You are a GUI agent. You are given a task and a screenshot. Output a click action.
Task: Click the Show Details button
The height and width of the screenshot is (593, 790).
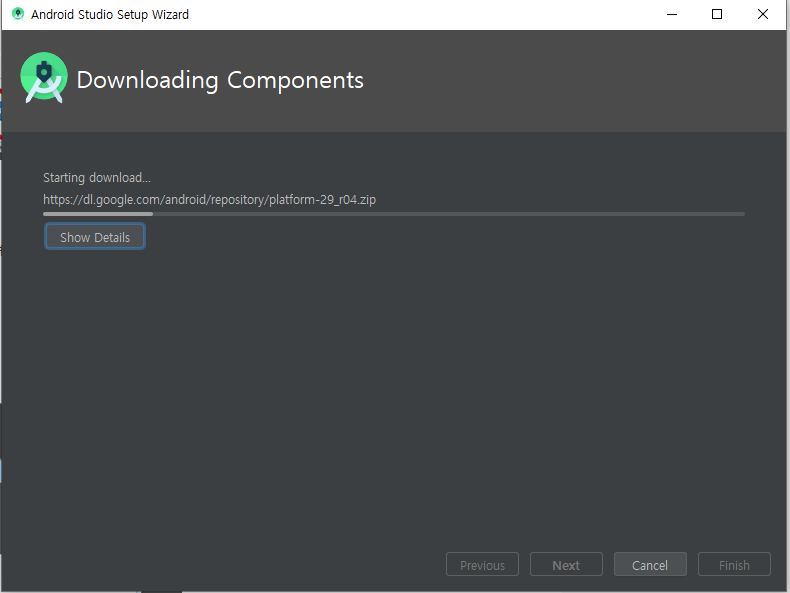tap(95, 237)
